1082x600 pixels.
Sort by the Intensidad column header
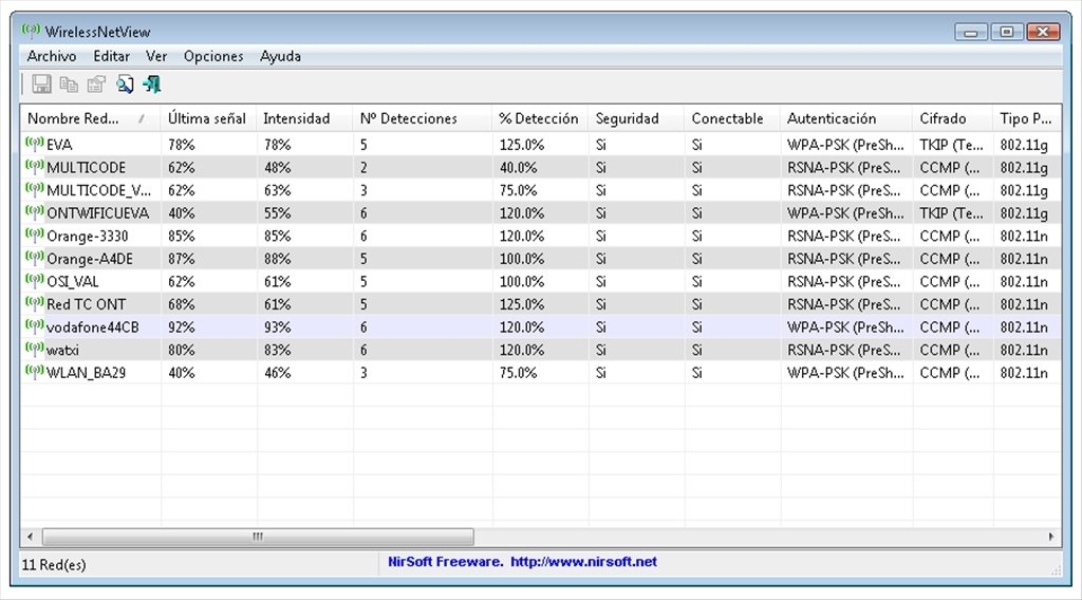pos(304,119)
